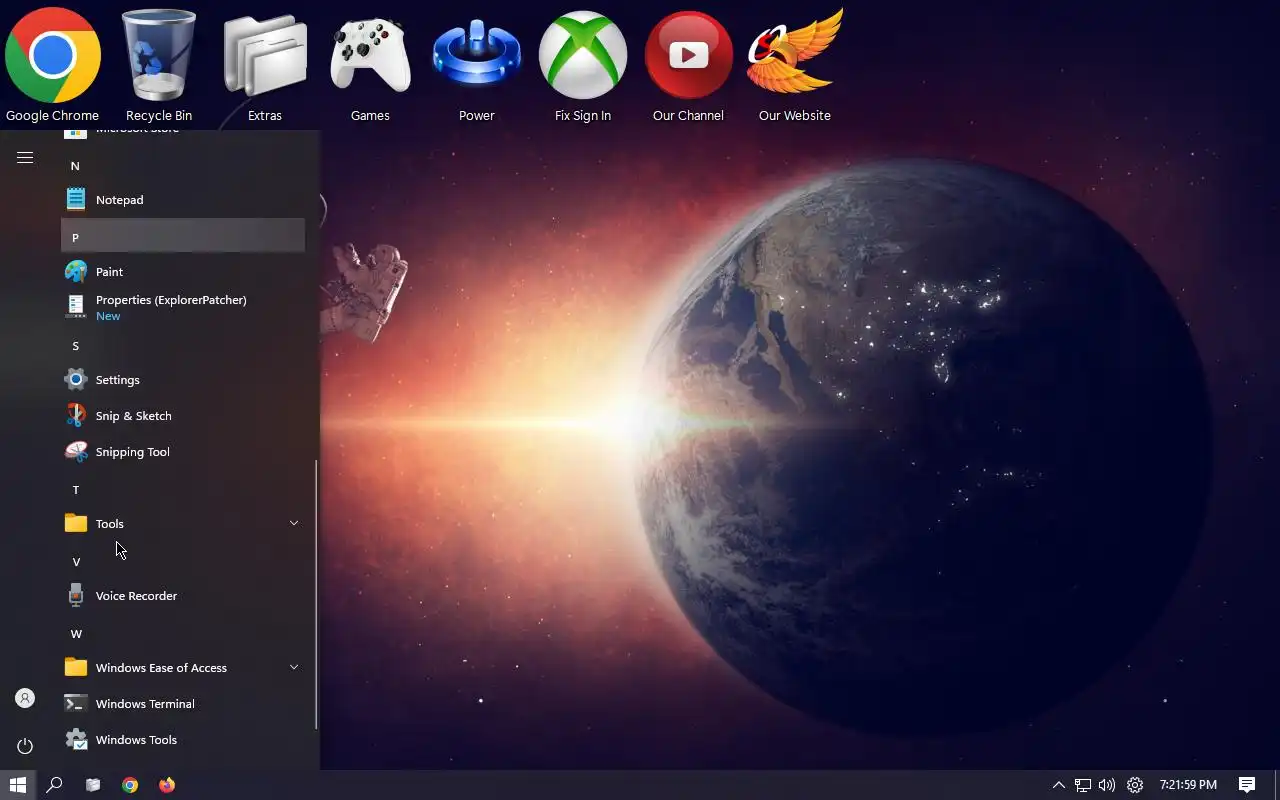Click the settings gear in system tray
Screen dimensions: 1280x800
[x=1135, y=785]
